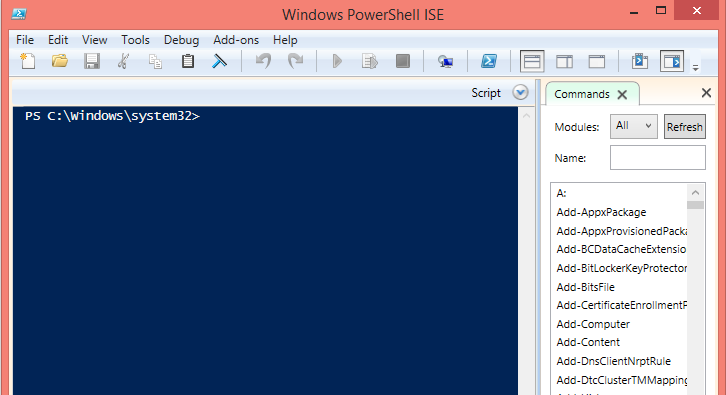Open the Add-ons menu
This screenshot has height=395, width=726.
236,40
